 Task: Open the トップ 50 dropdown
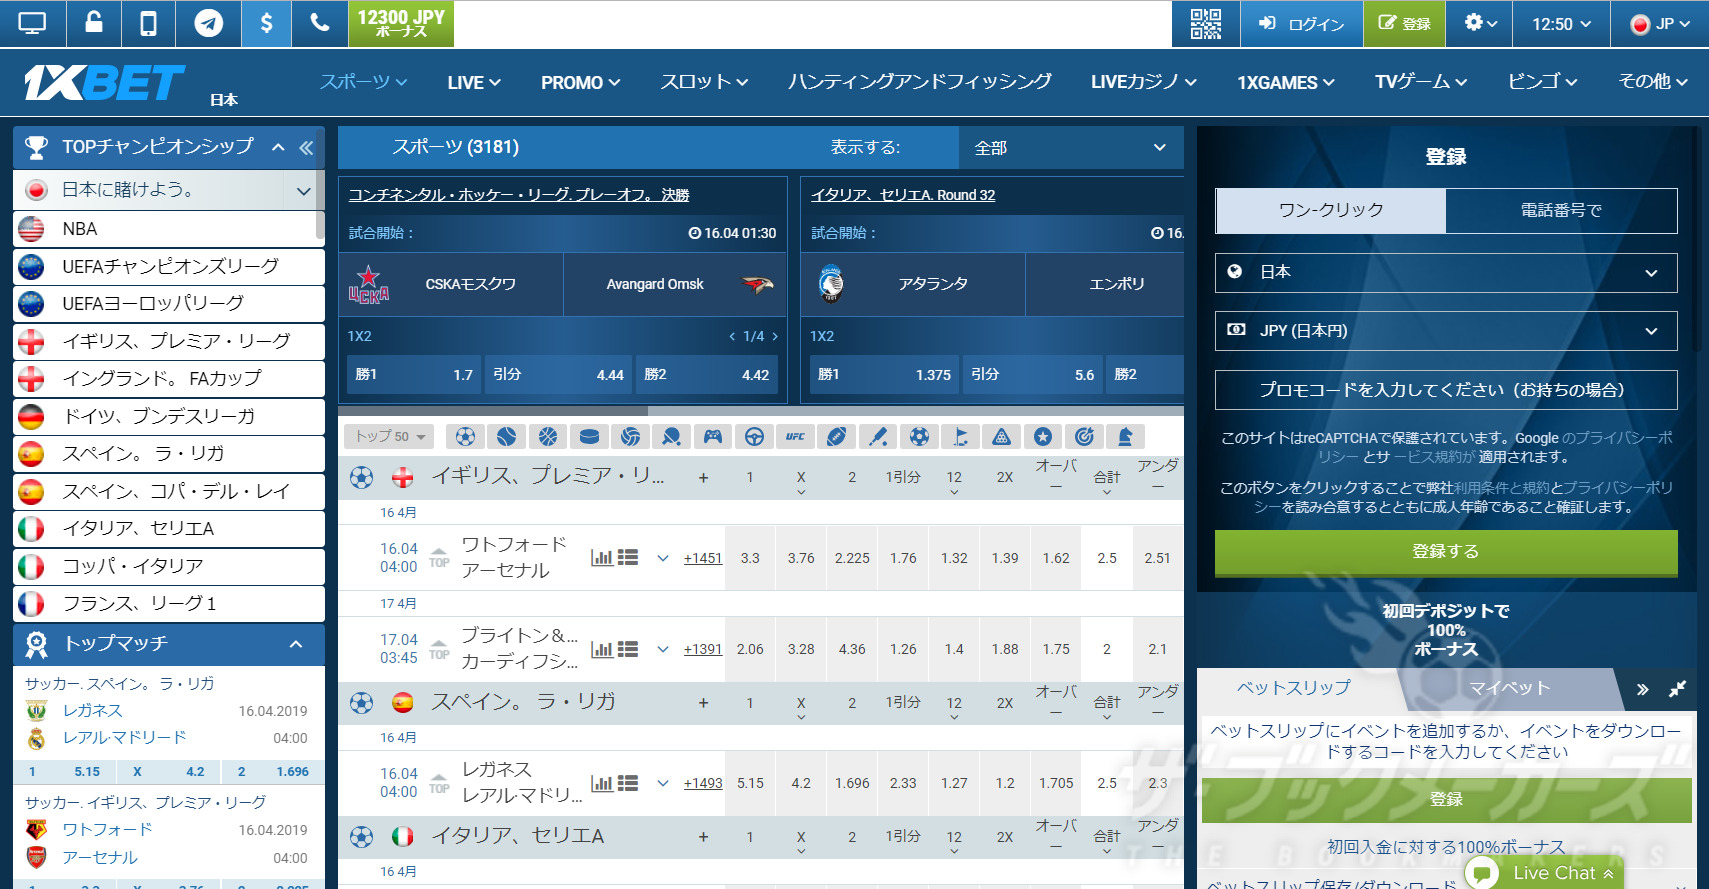tap(389, 436)
